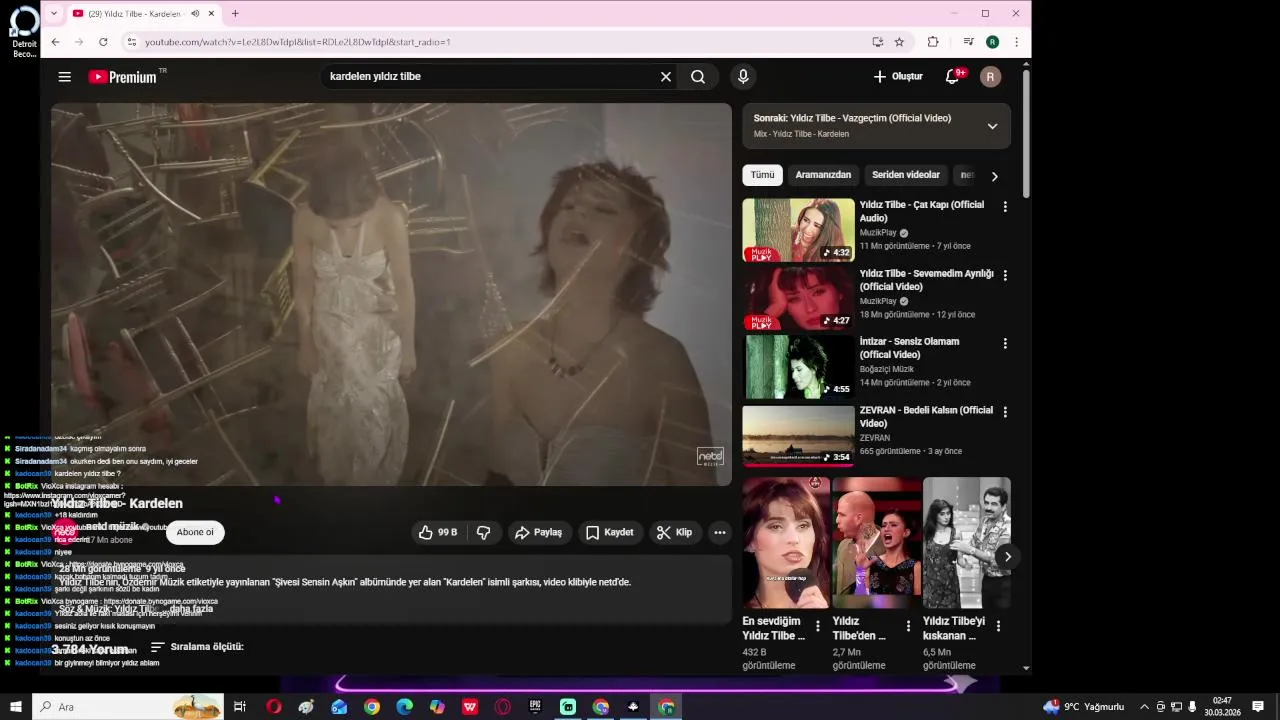
Task: Open the account avatar menu on YouTube
Action: (x=990, y=77)
